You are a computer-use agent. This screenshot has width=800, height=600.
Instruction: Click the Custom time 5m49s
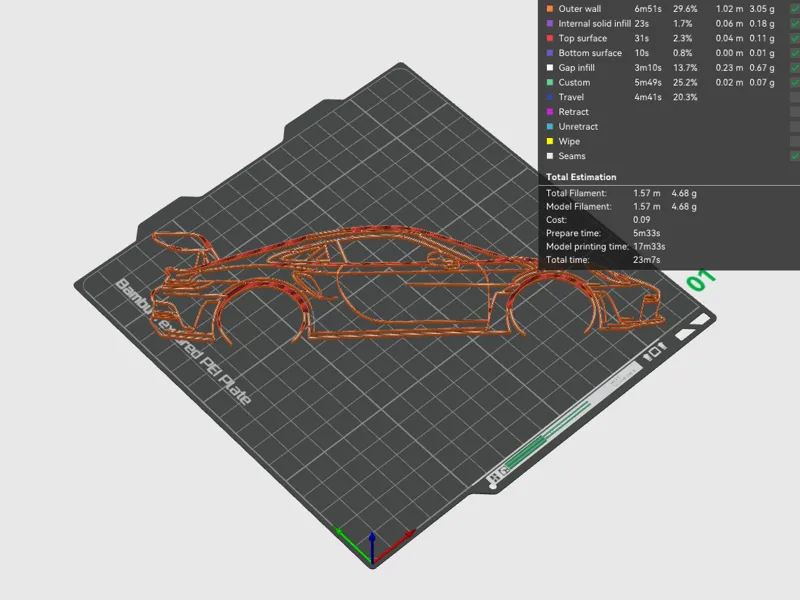click(x=648, y=83)
